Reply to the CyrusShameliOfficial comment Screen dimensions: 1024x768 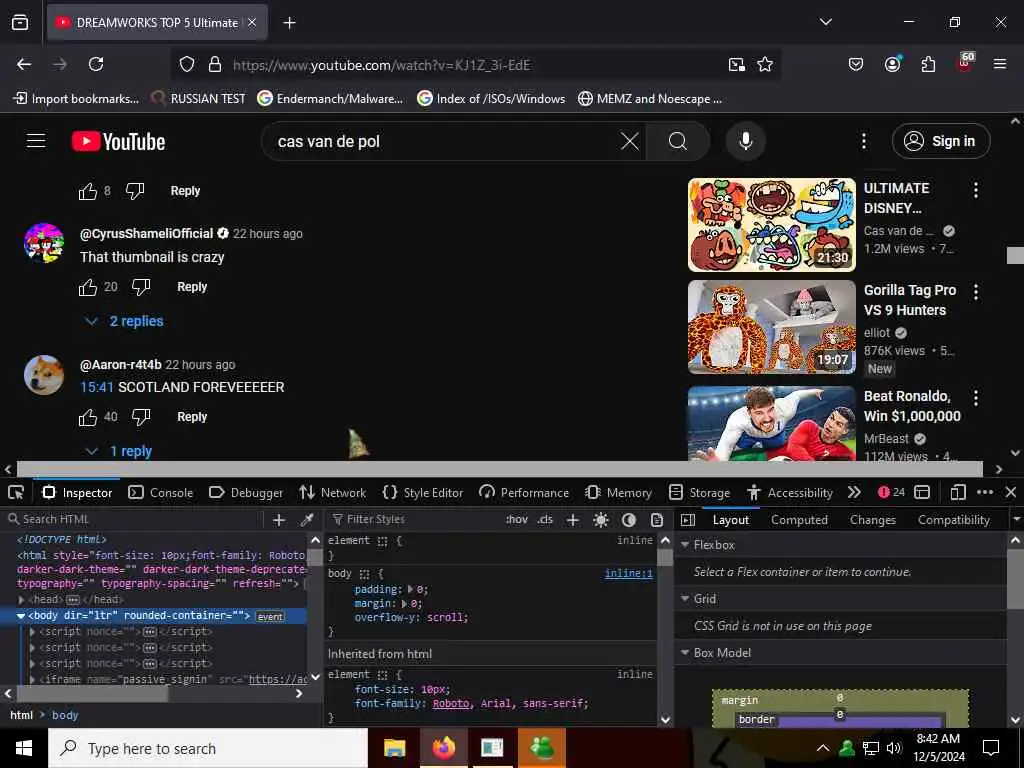[192, 287]
